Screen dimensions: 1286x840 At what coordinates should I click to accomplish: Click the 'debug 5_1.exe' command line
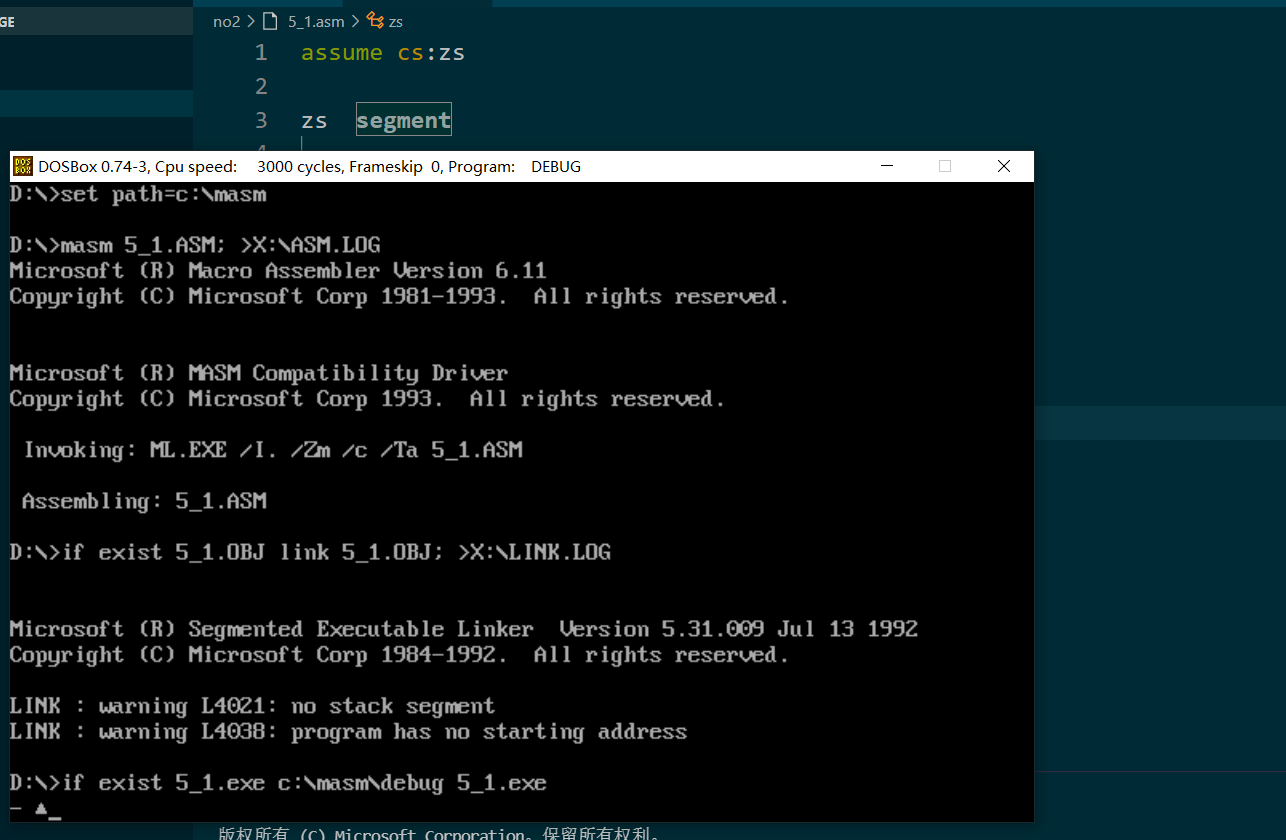[x=278, y=783]
